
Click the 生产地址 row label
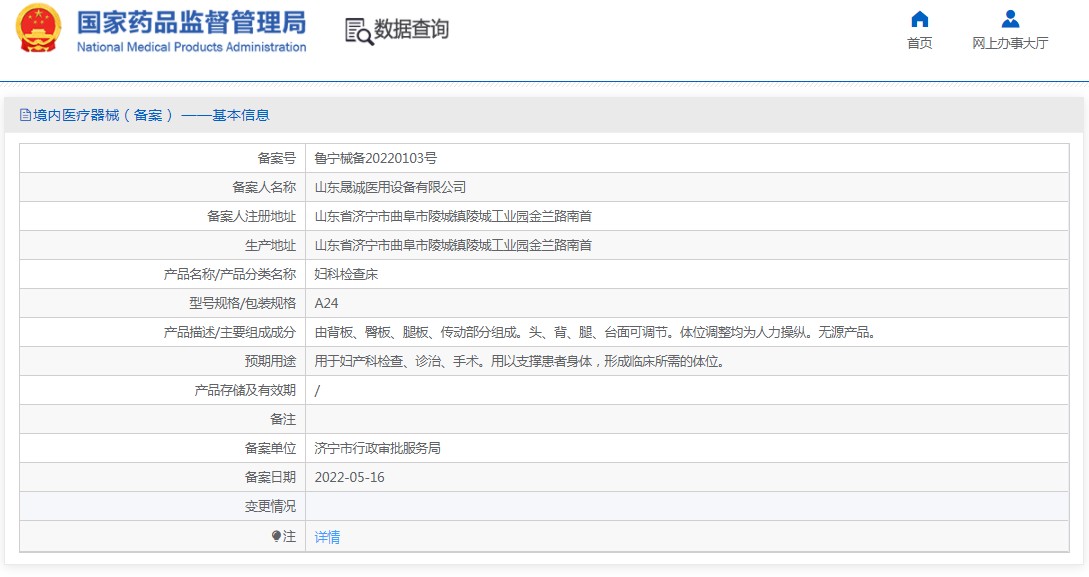[270, 245]
